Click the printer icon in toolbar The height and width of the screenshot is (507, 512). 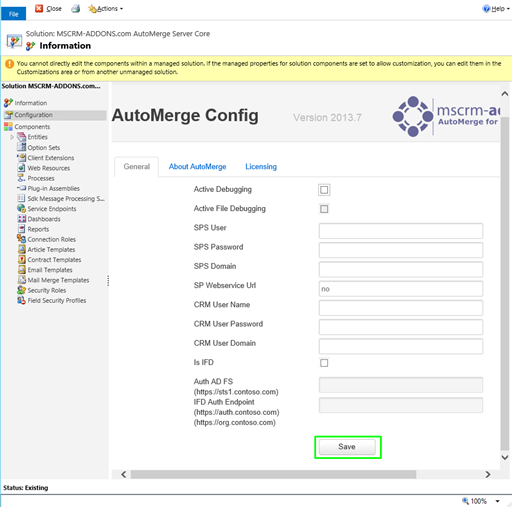[x=76, y=9]
